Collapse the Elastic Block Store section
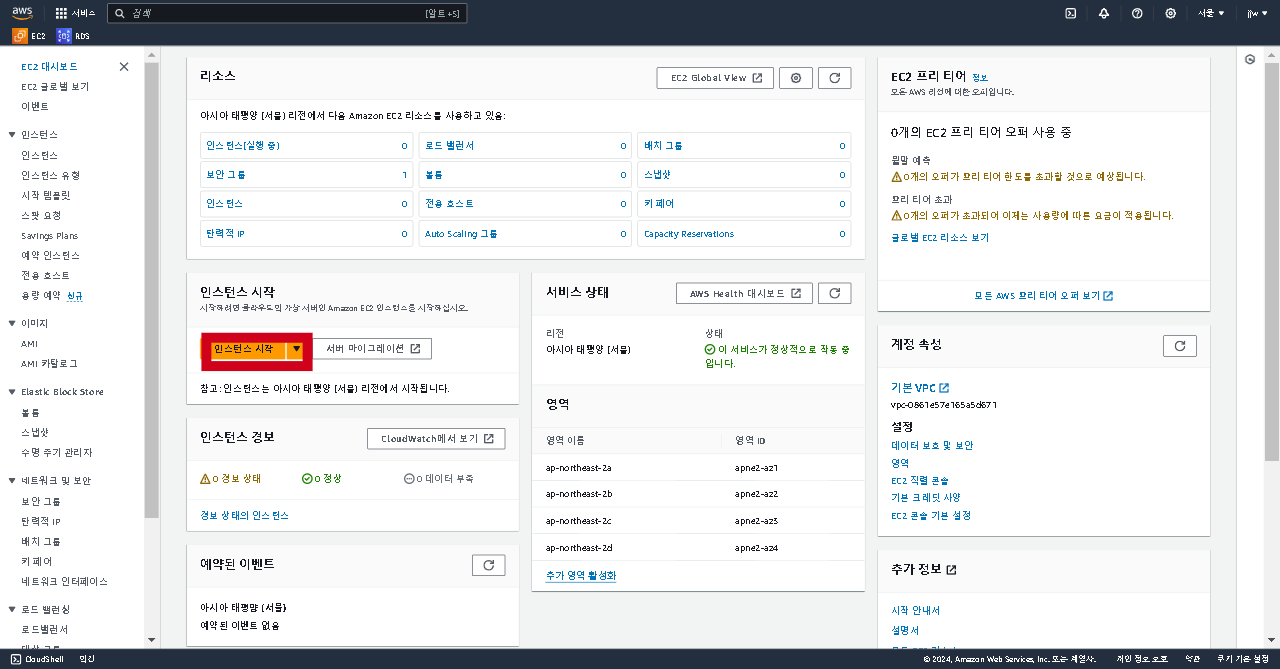Image resolution: width=1280 pixels, height=669 pixels. click(12, 392)
